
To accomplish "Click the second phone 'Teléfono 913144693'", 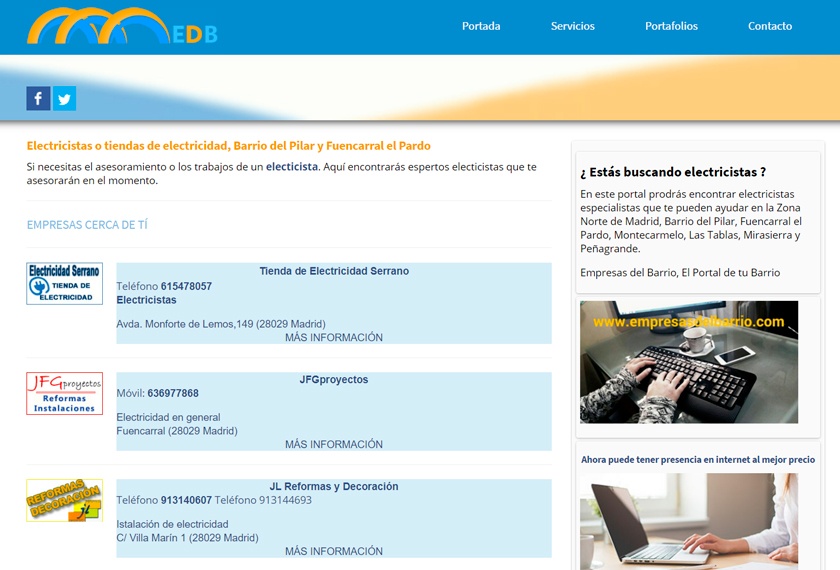I will coord(263,500).
